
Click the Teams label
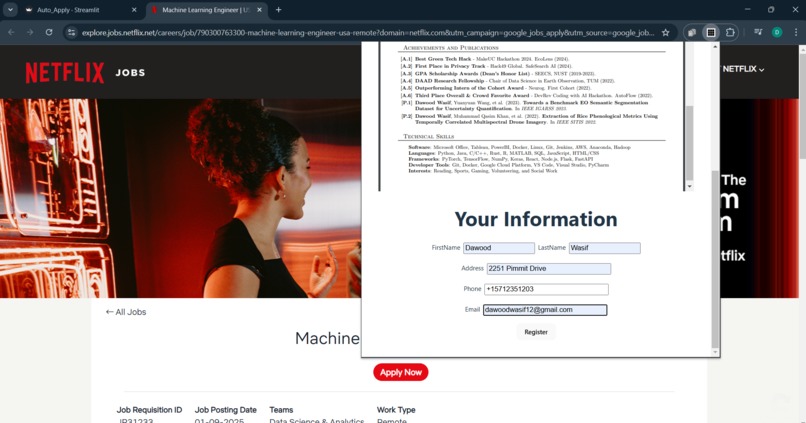click(281, 410)
